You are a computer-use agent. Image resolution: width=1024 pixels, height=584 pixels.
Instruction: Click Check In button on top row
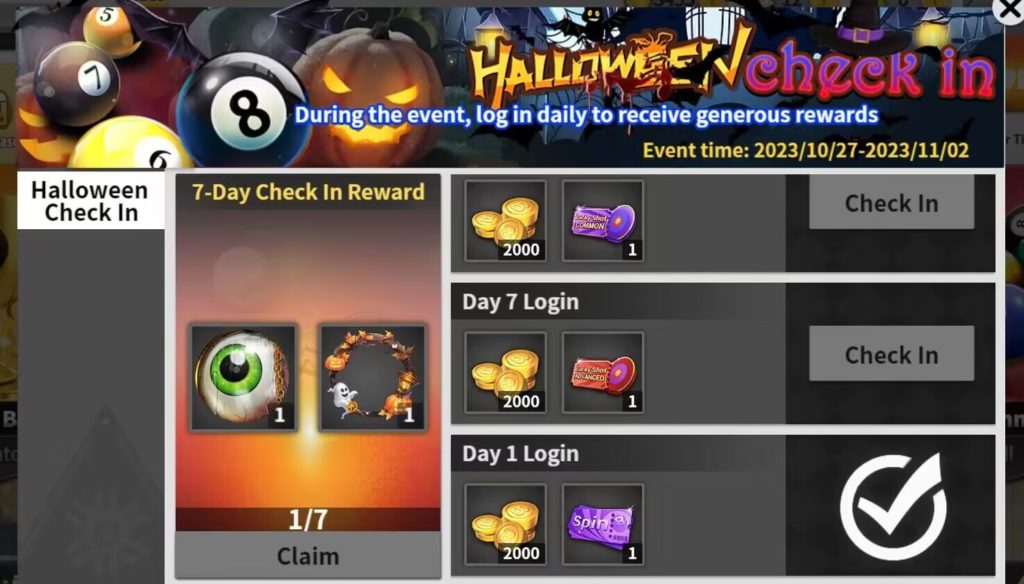[x=891, y=203]
